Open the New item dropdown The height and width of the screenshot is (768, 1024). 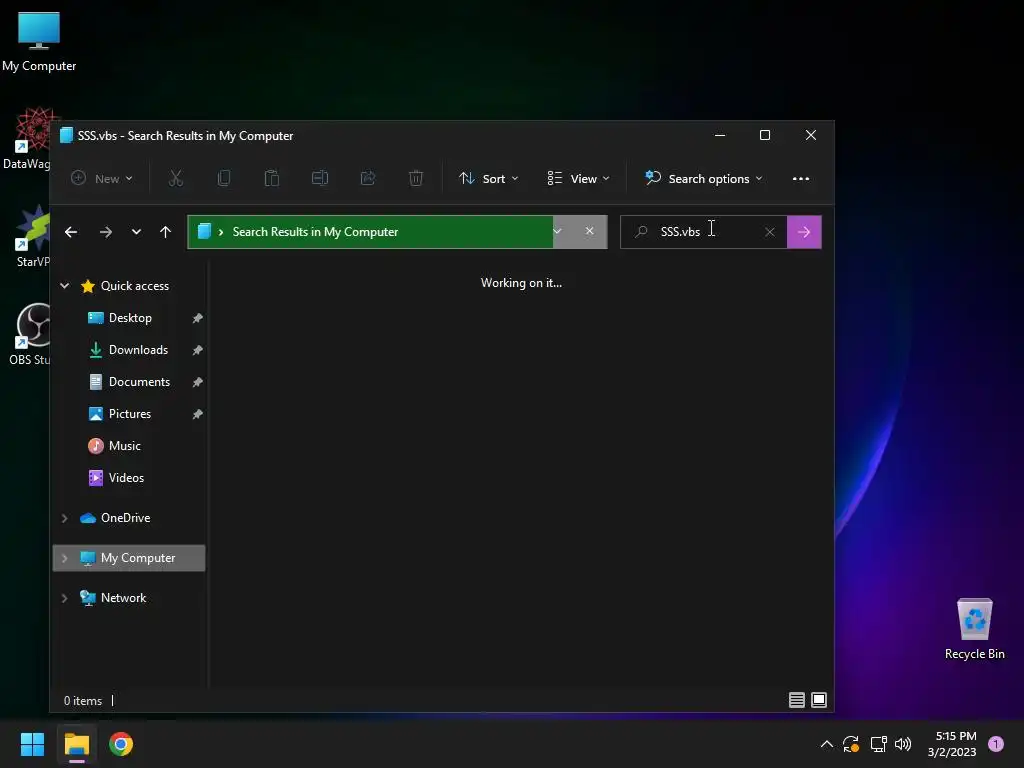click(x=102, y=178)
